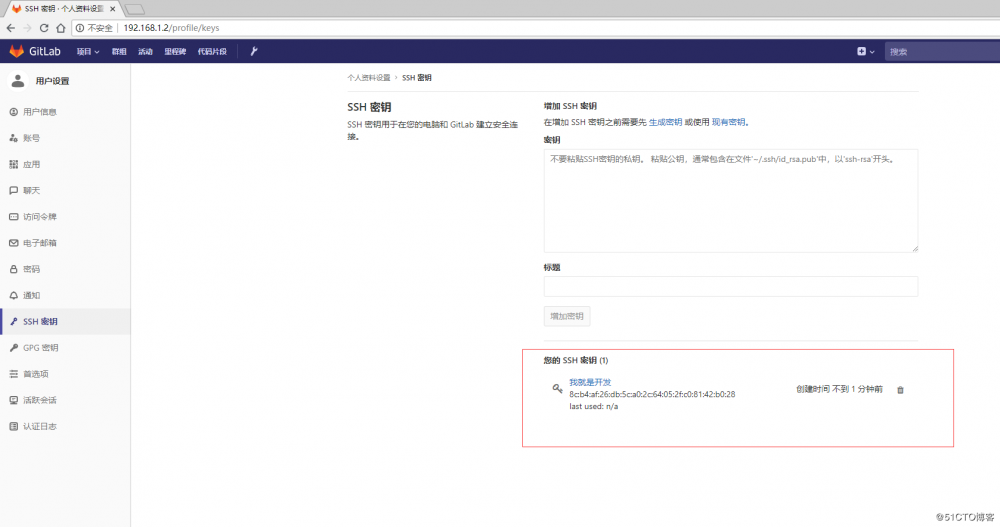
Task: Click the last used: n/a text
Action: point(594,406)
